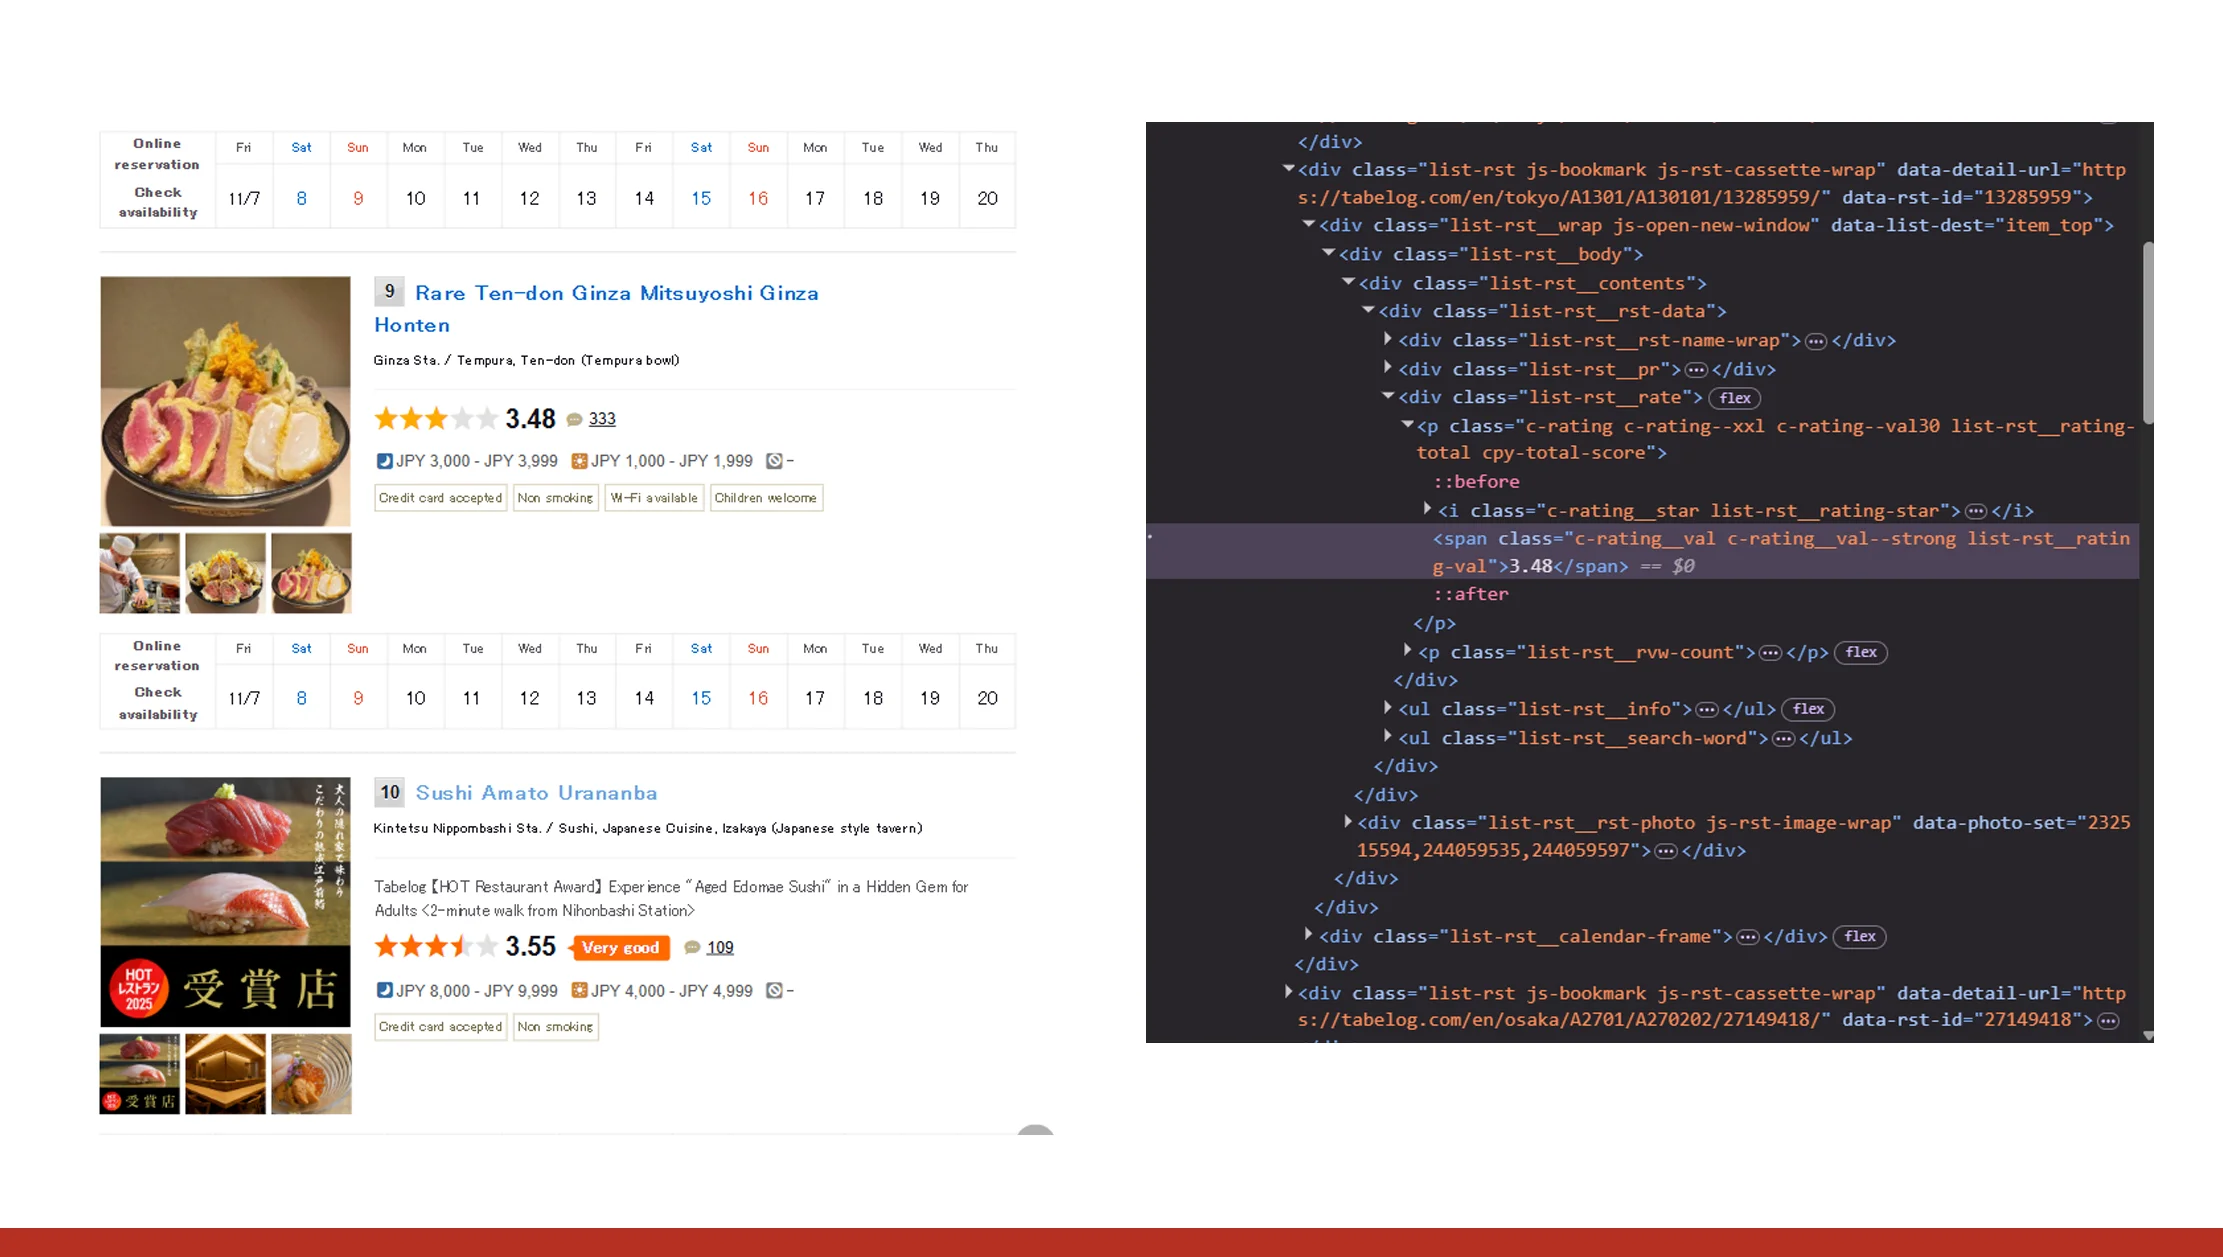The width and height of the screenshot is (2223, 1257).
Task: Click the ellipsis icon inside list-rst__search-word ul
Action: point(1784,738)
